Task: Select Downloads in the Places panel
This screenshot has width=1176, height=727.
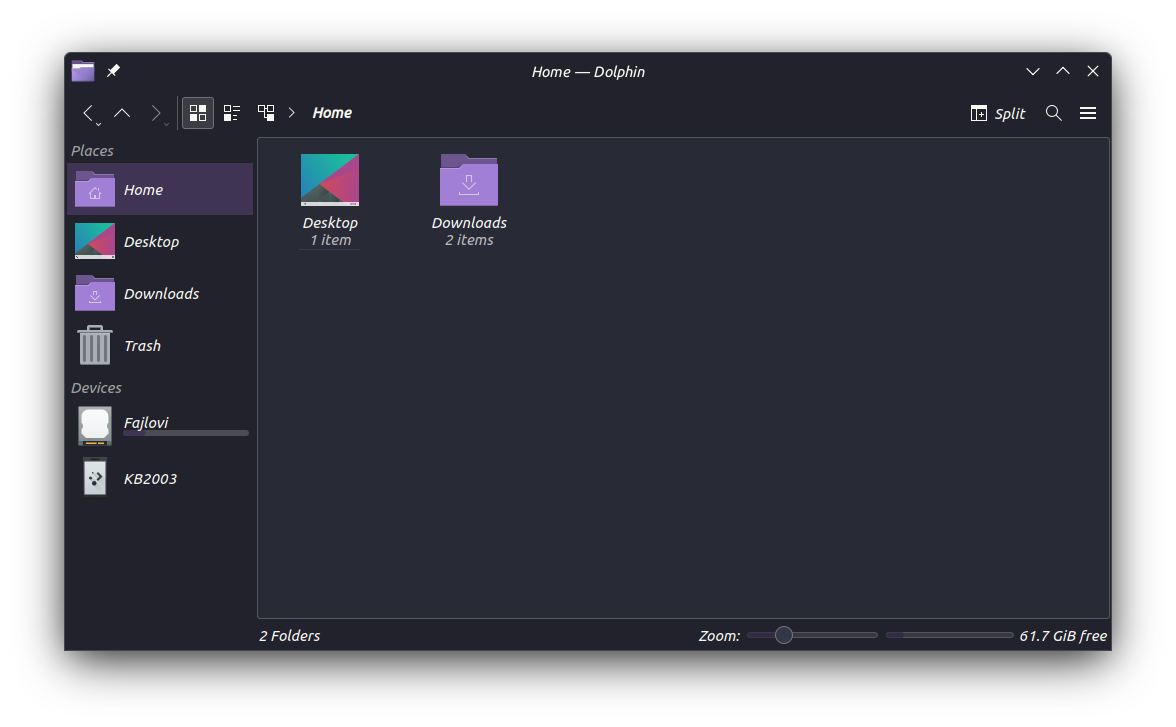Action: 160,293
